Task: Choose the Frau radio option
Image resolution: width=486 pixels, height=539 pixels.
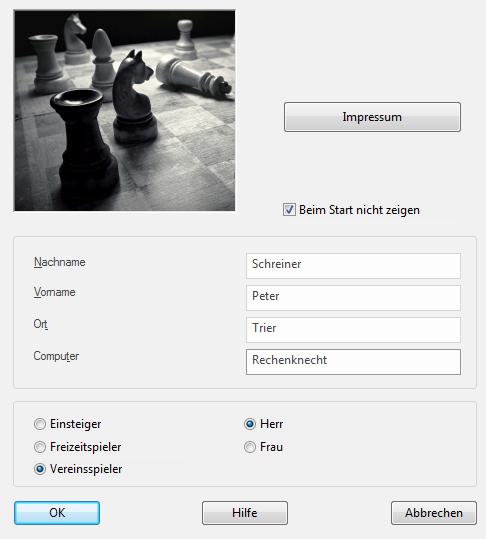Action: point(250,447)
